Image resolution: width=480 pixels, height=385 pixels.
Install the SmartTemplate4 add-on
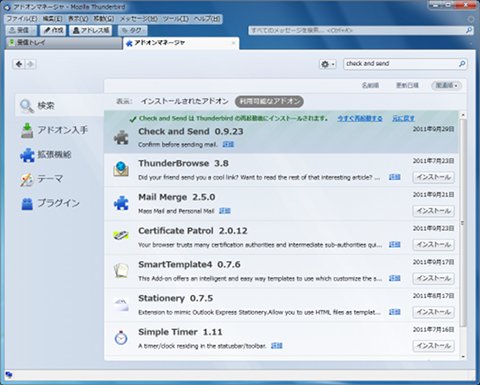tap(433, 278)
